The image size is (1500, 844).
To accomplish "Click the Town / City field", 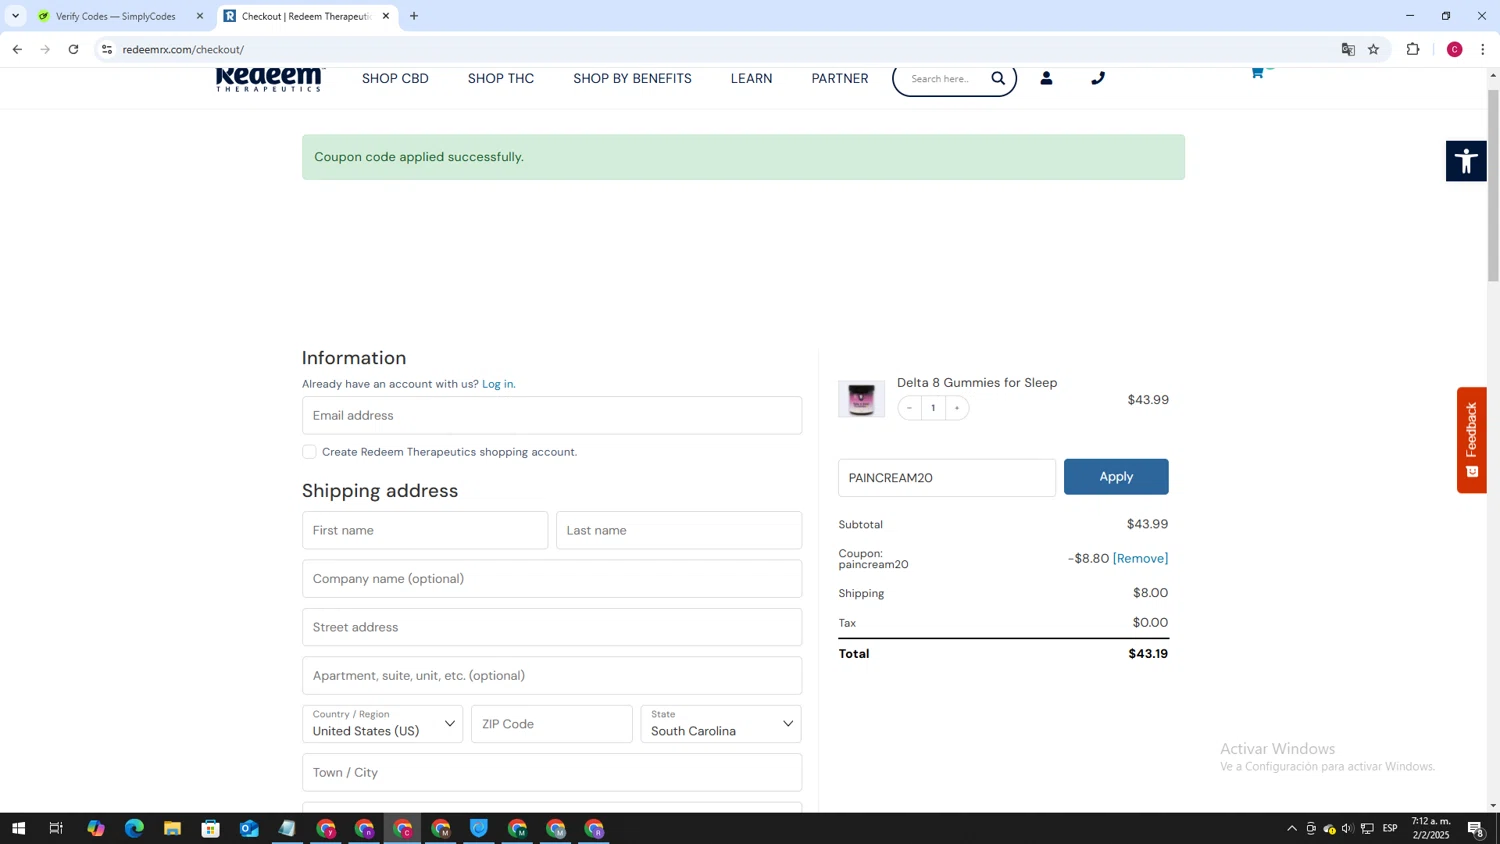I will [x=552, y=773].
